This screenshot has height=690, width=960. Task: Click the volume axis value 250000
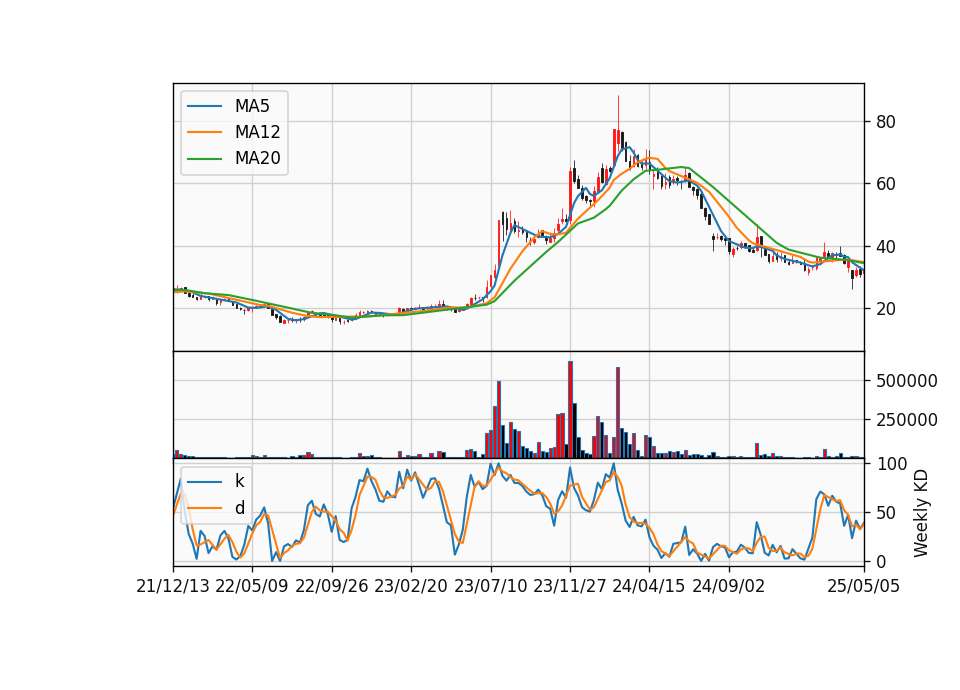point(907,420)
